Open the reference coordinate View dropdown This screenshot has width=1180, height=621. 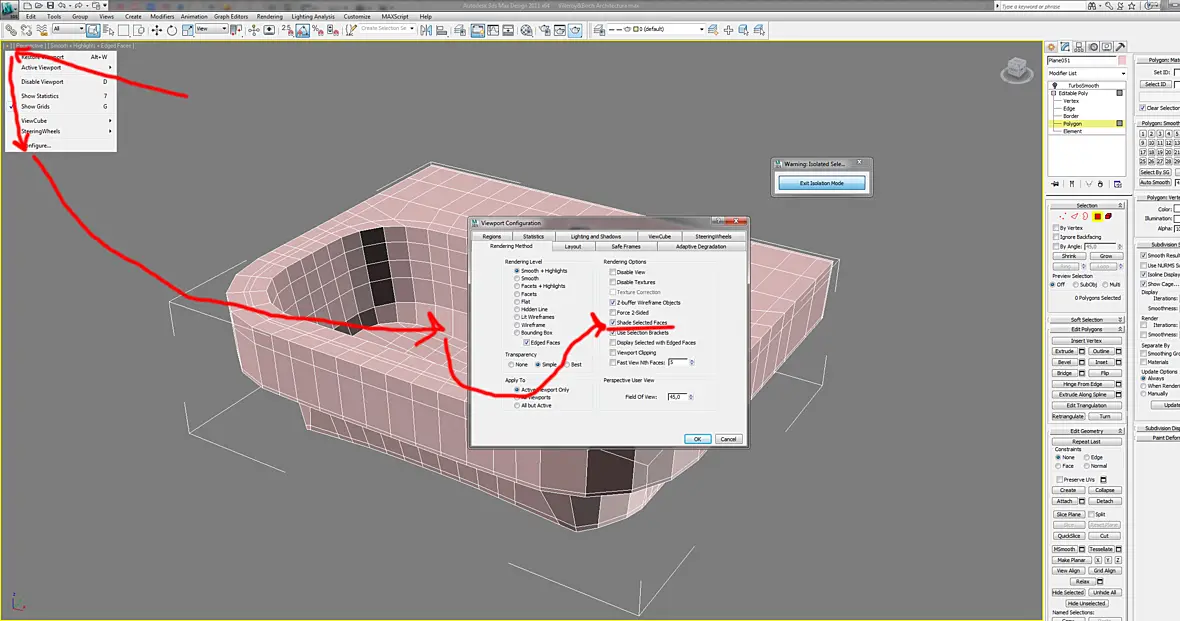pos(211,29)
